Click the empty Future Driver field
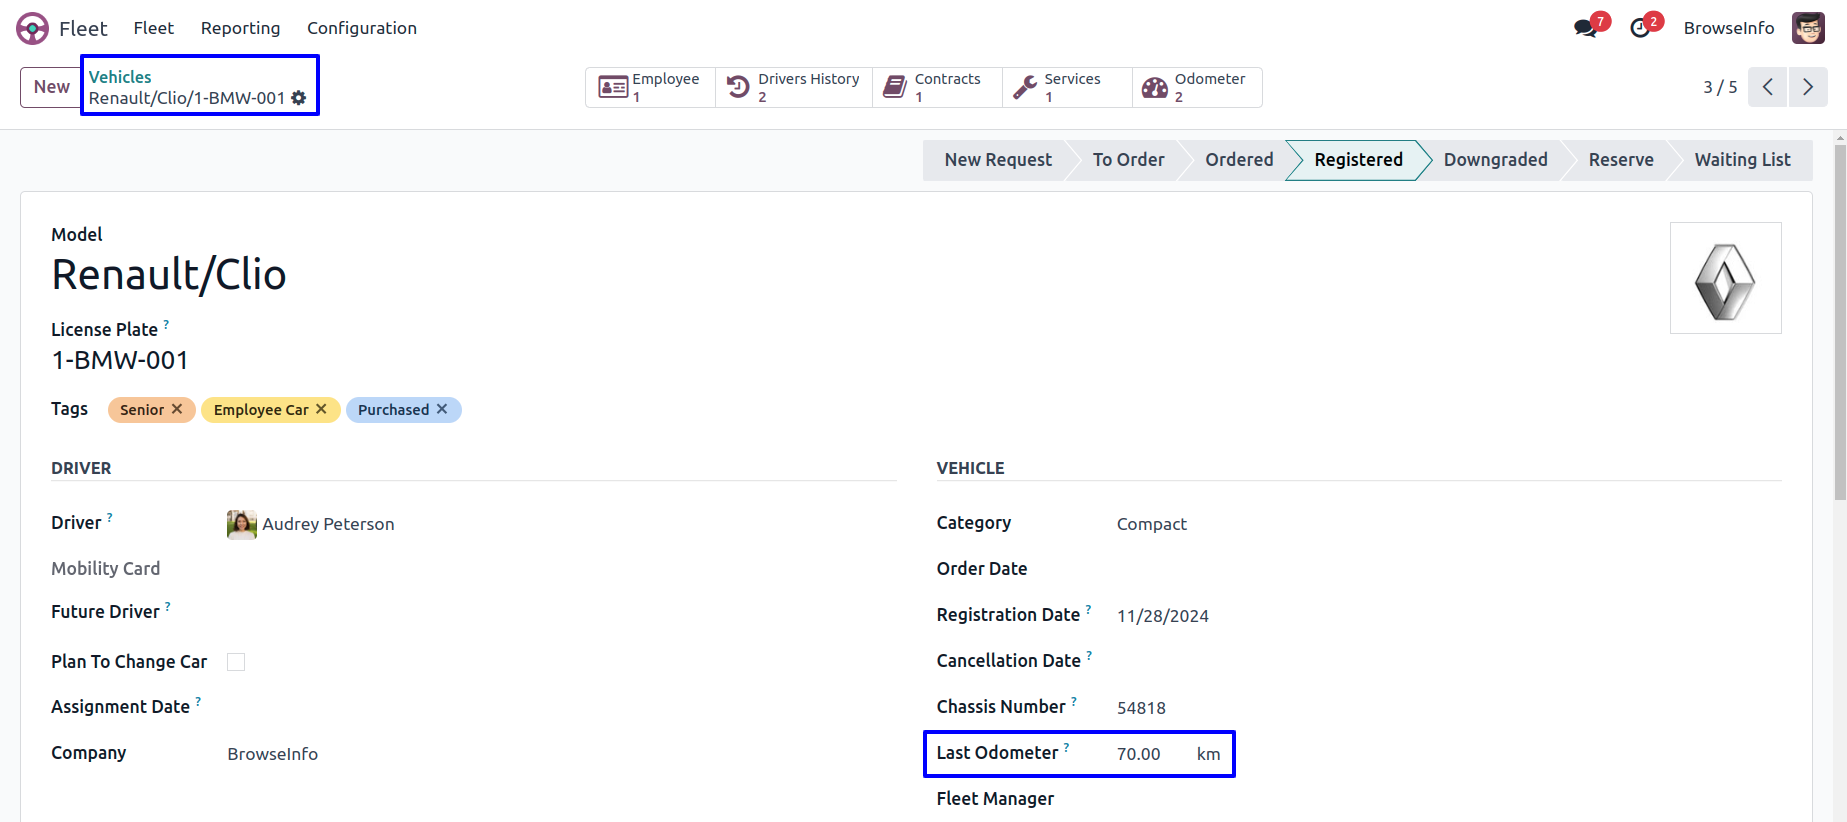The image size is (1847, 822). pos(560,612)
